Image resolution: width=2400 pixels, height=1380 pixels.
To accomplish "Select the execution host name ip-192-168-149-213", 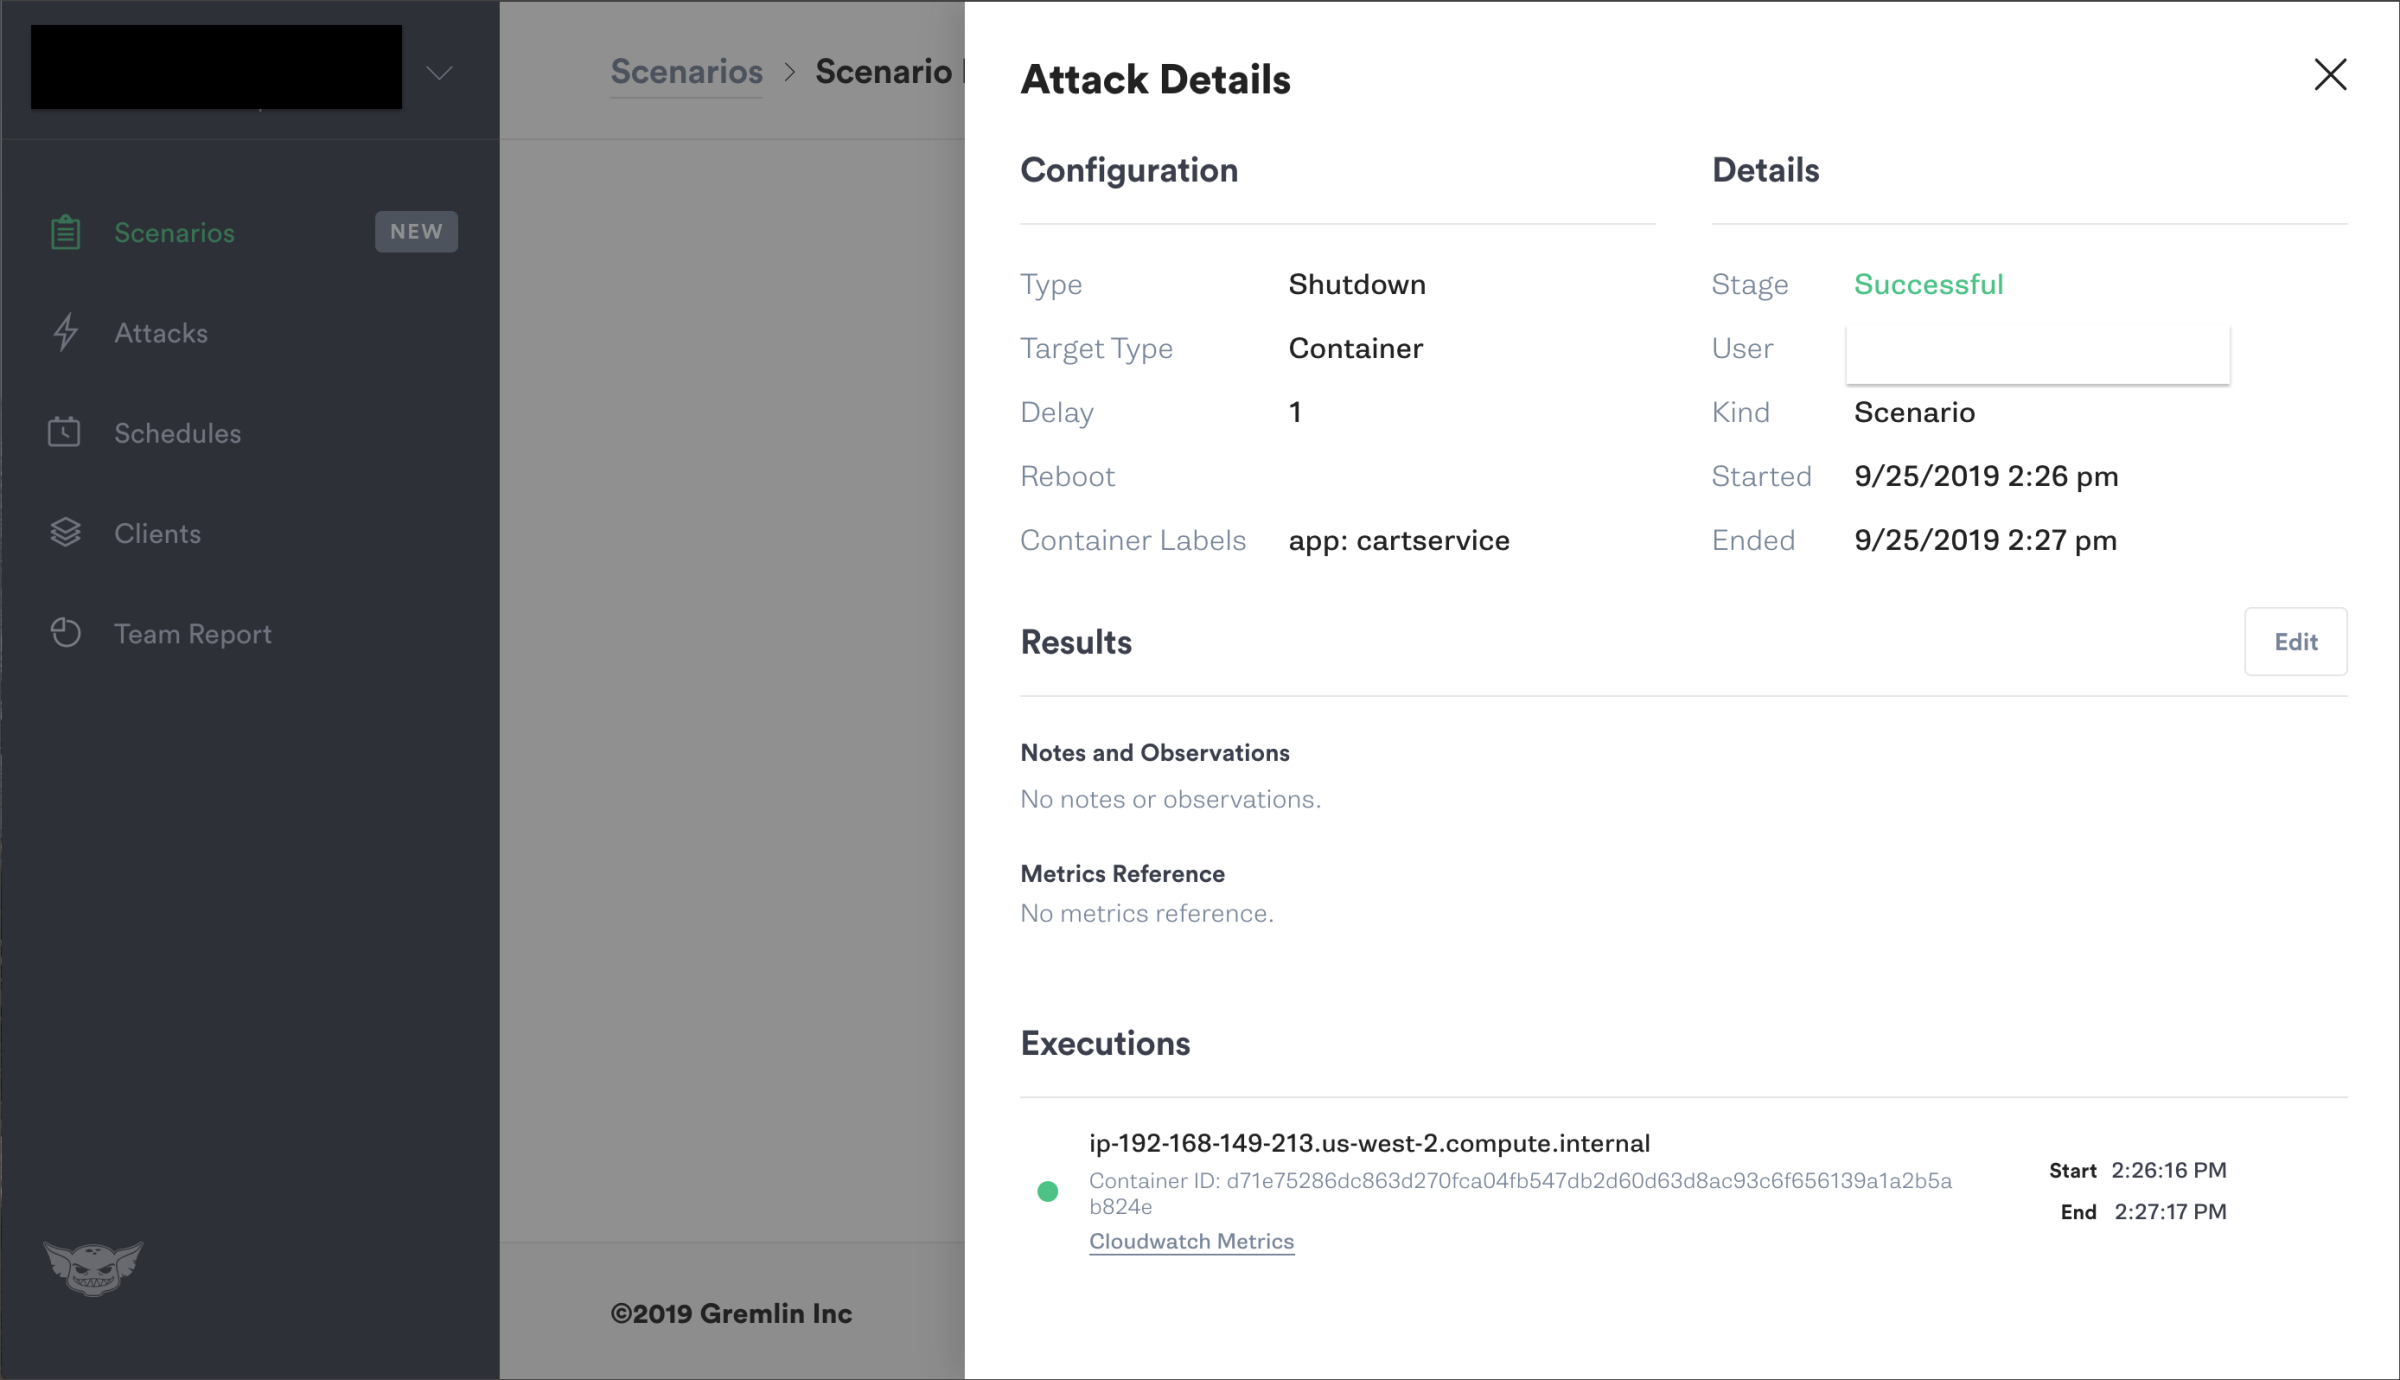I will point(1369,1143).
